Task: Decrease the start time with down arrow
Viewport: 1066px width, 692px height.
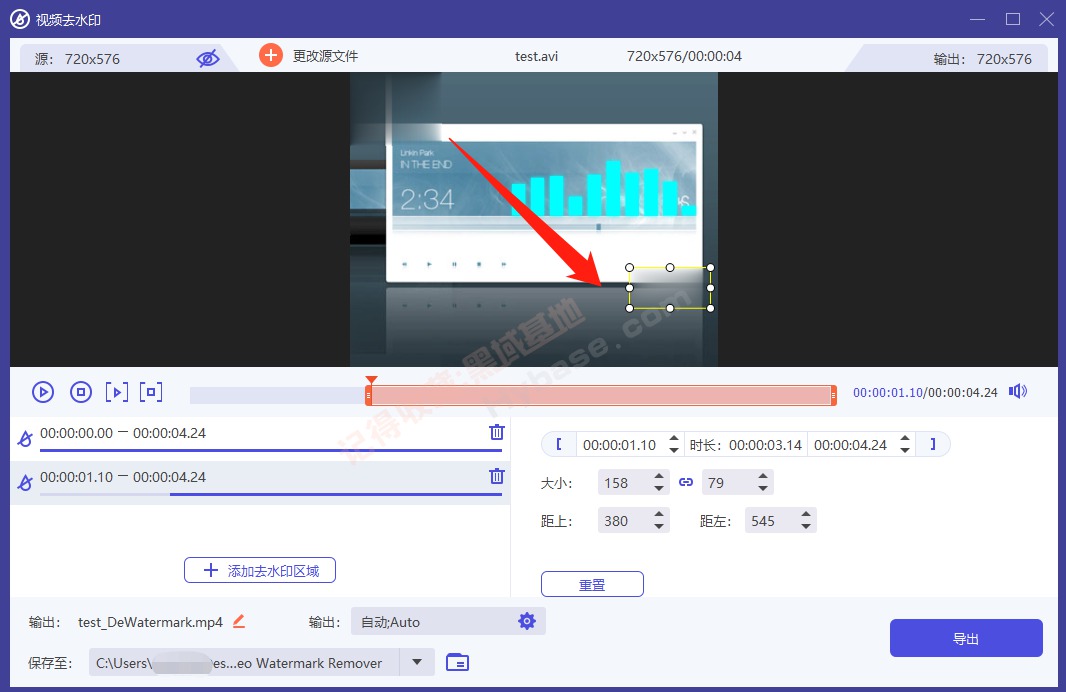Action: point(674,451)
